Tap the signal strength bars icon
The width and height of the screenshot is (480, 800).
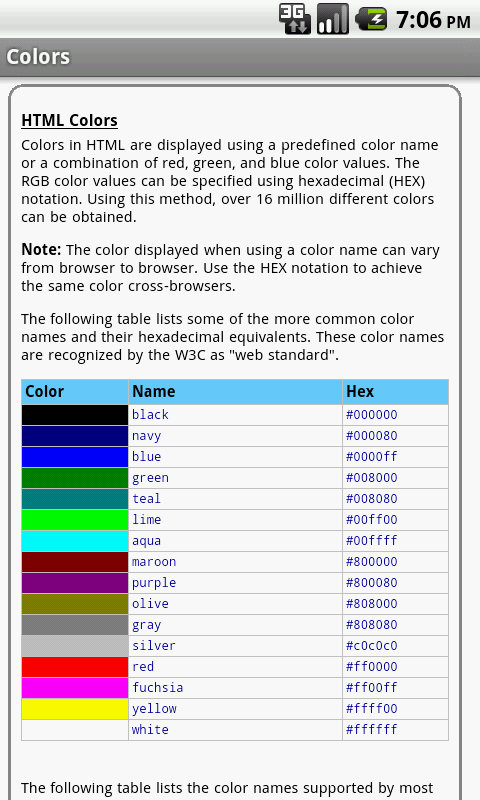(x=333, y=19)
